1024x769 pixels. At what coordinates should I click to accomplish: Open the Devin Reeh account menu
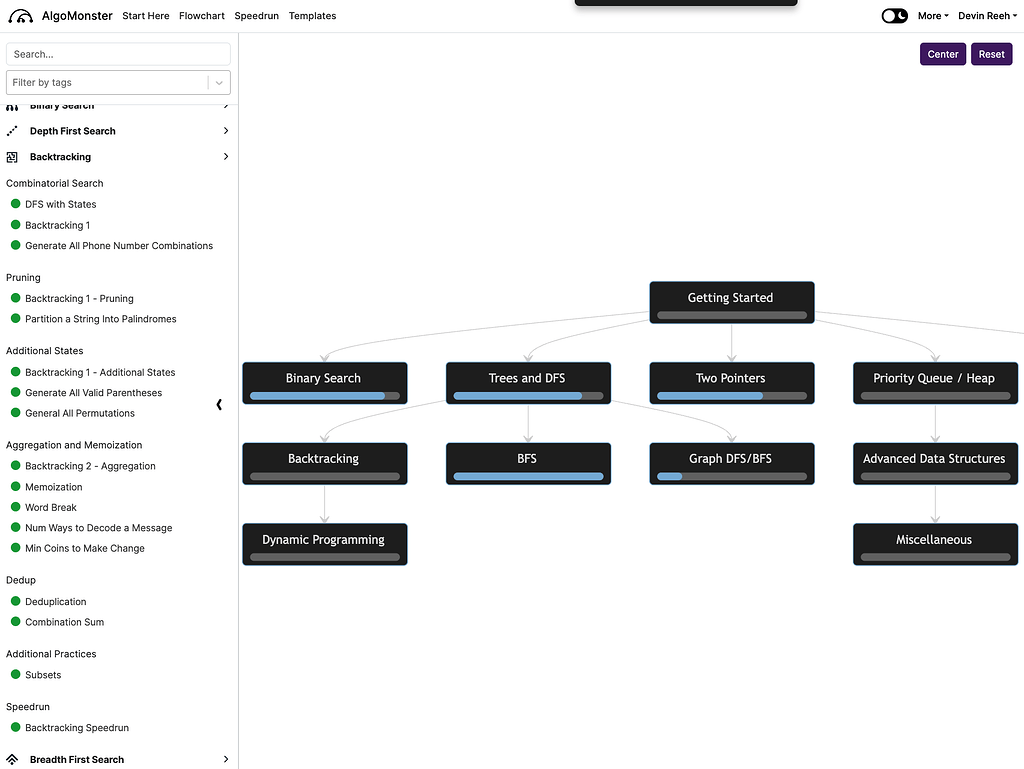tap(987, 16)
